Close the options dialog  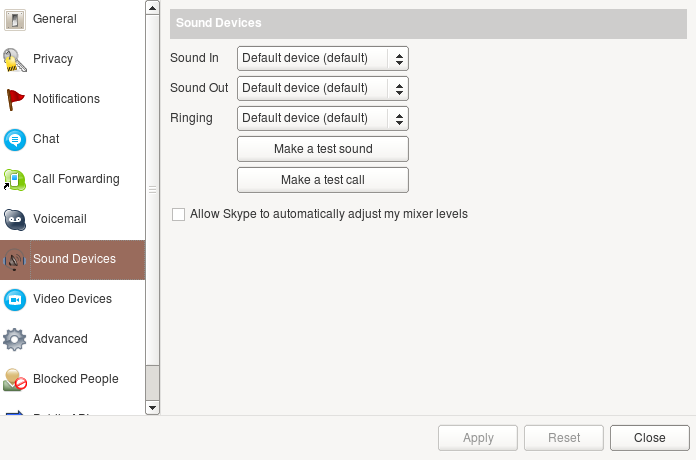[649, 438]
